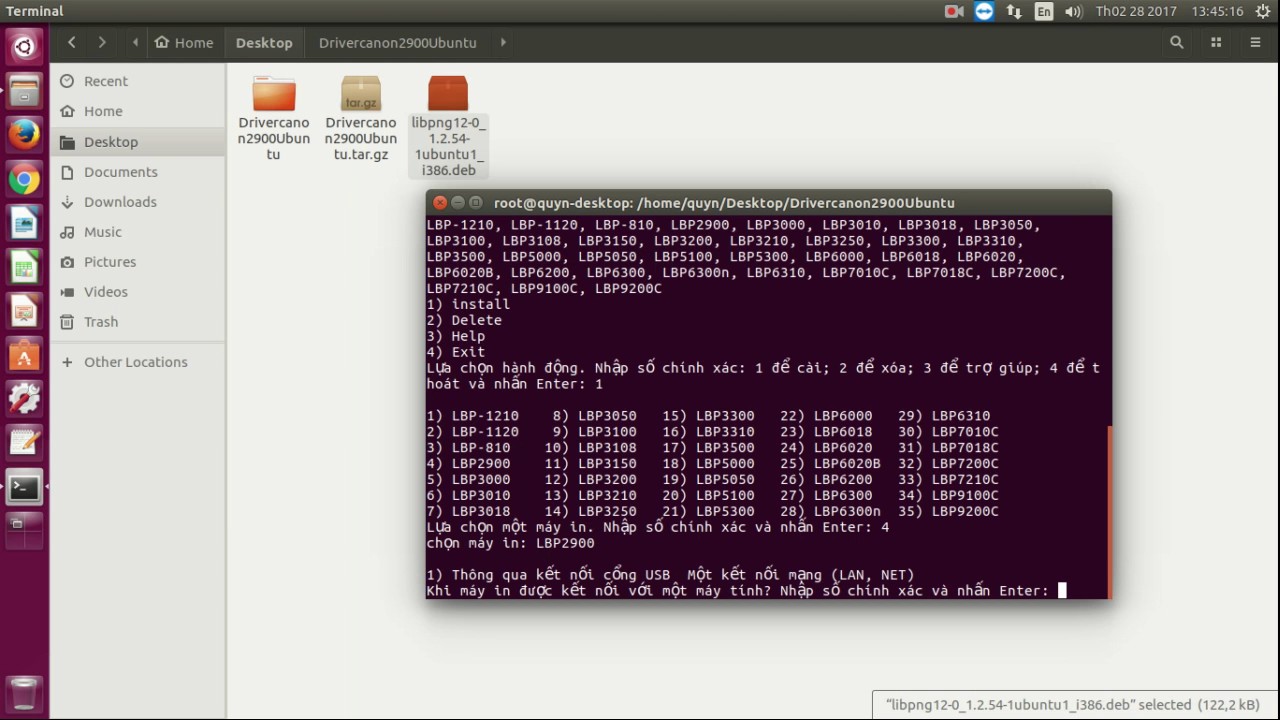Select the Desktop path bar segment

(264, 42)
